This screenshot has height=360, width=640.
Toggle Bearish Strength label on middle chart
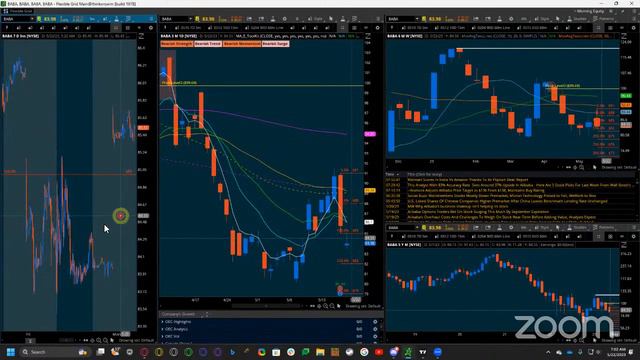click(x=176, y=44)
